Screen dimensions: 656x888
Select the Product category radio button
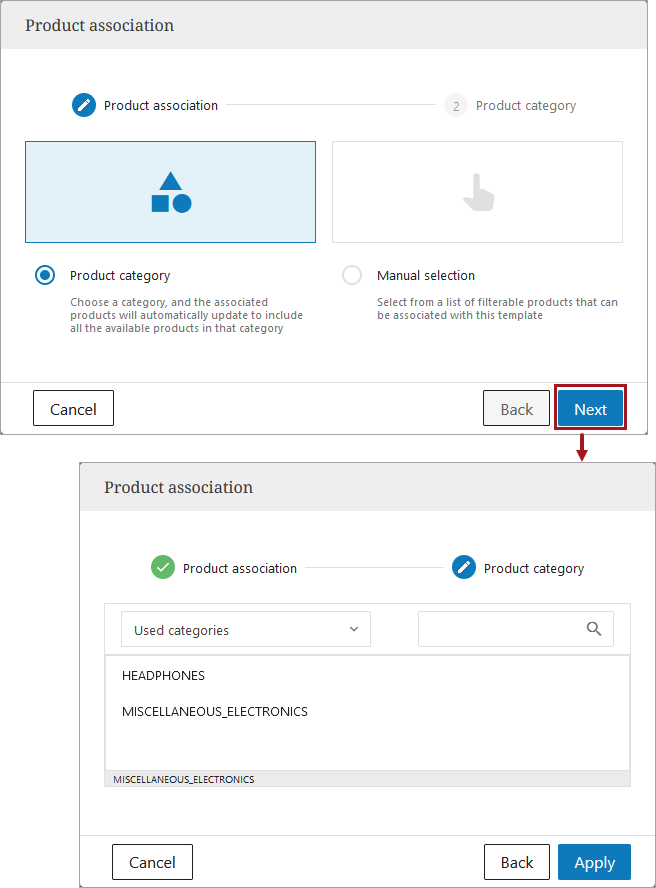tap(45, 275)
